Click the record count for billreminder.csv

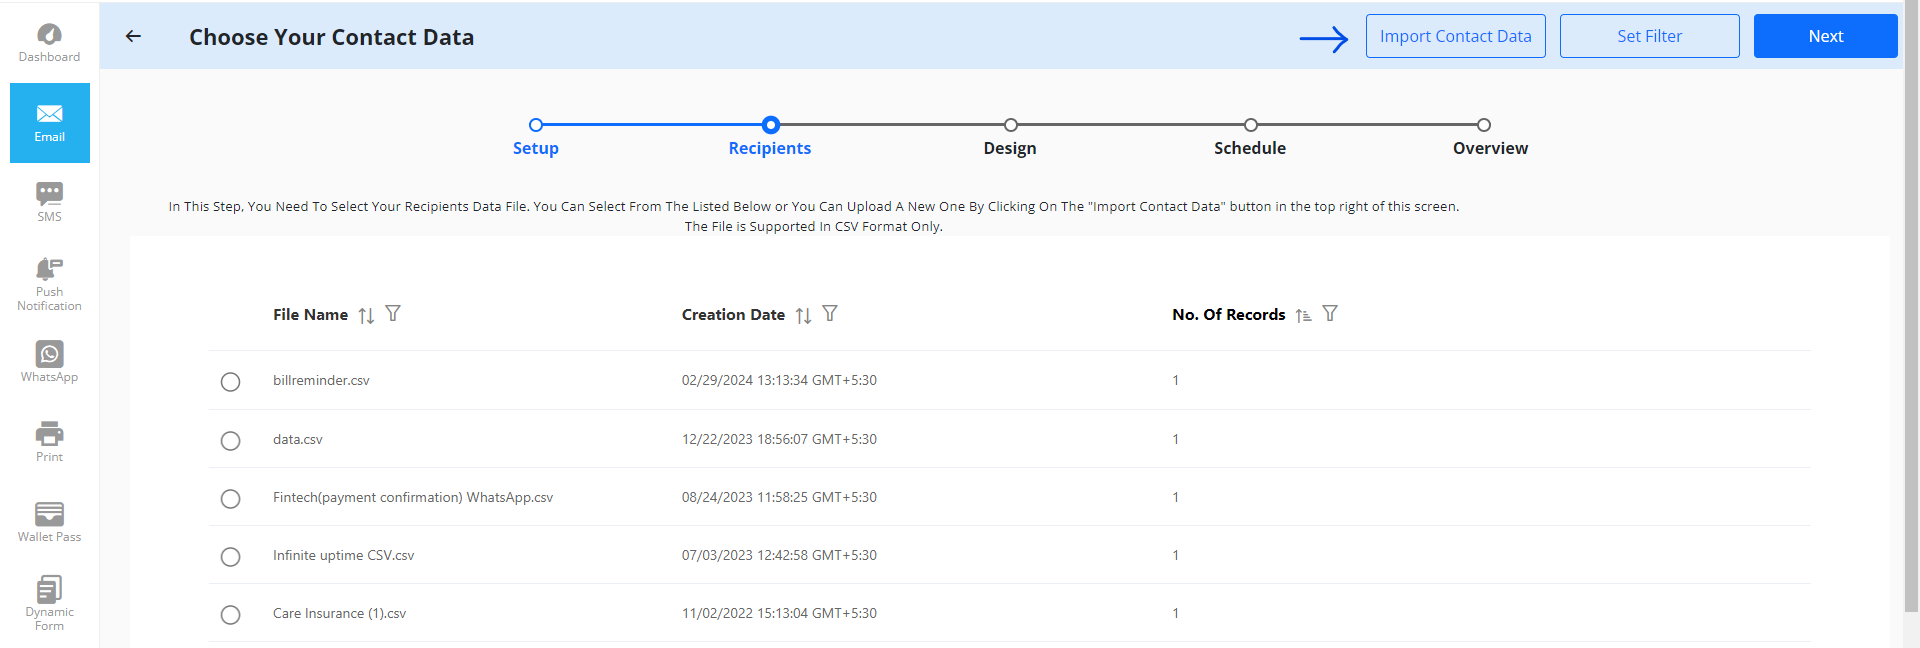point(1176,380)
